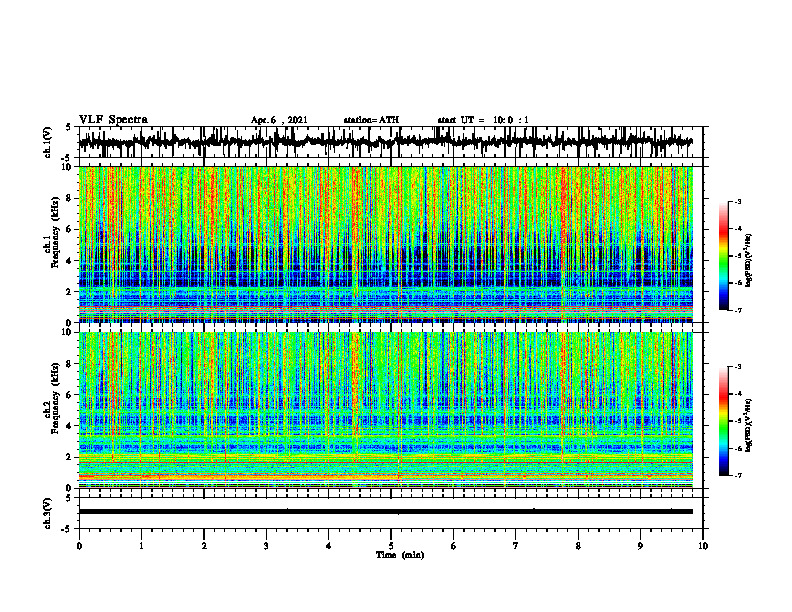Click the "Time (min)" x-axis label
The height and width of the screenshot is (612, 792).
400,555
